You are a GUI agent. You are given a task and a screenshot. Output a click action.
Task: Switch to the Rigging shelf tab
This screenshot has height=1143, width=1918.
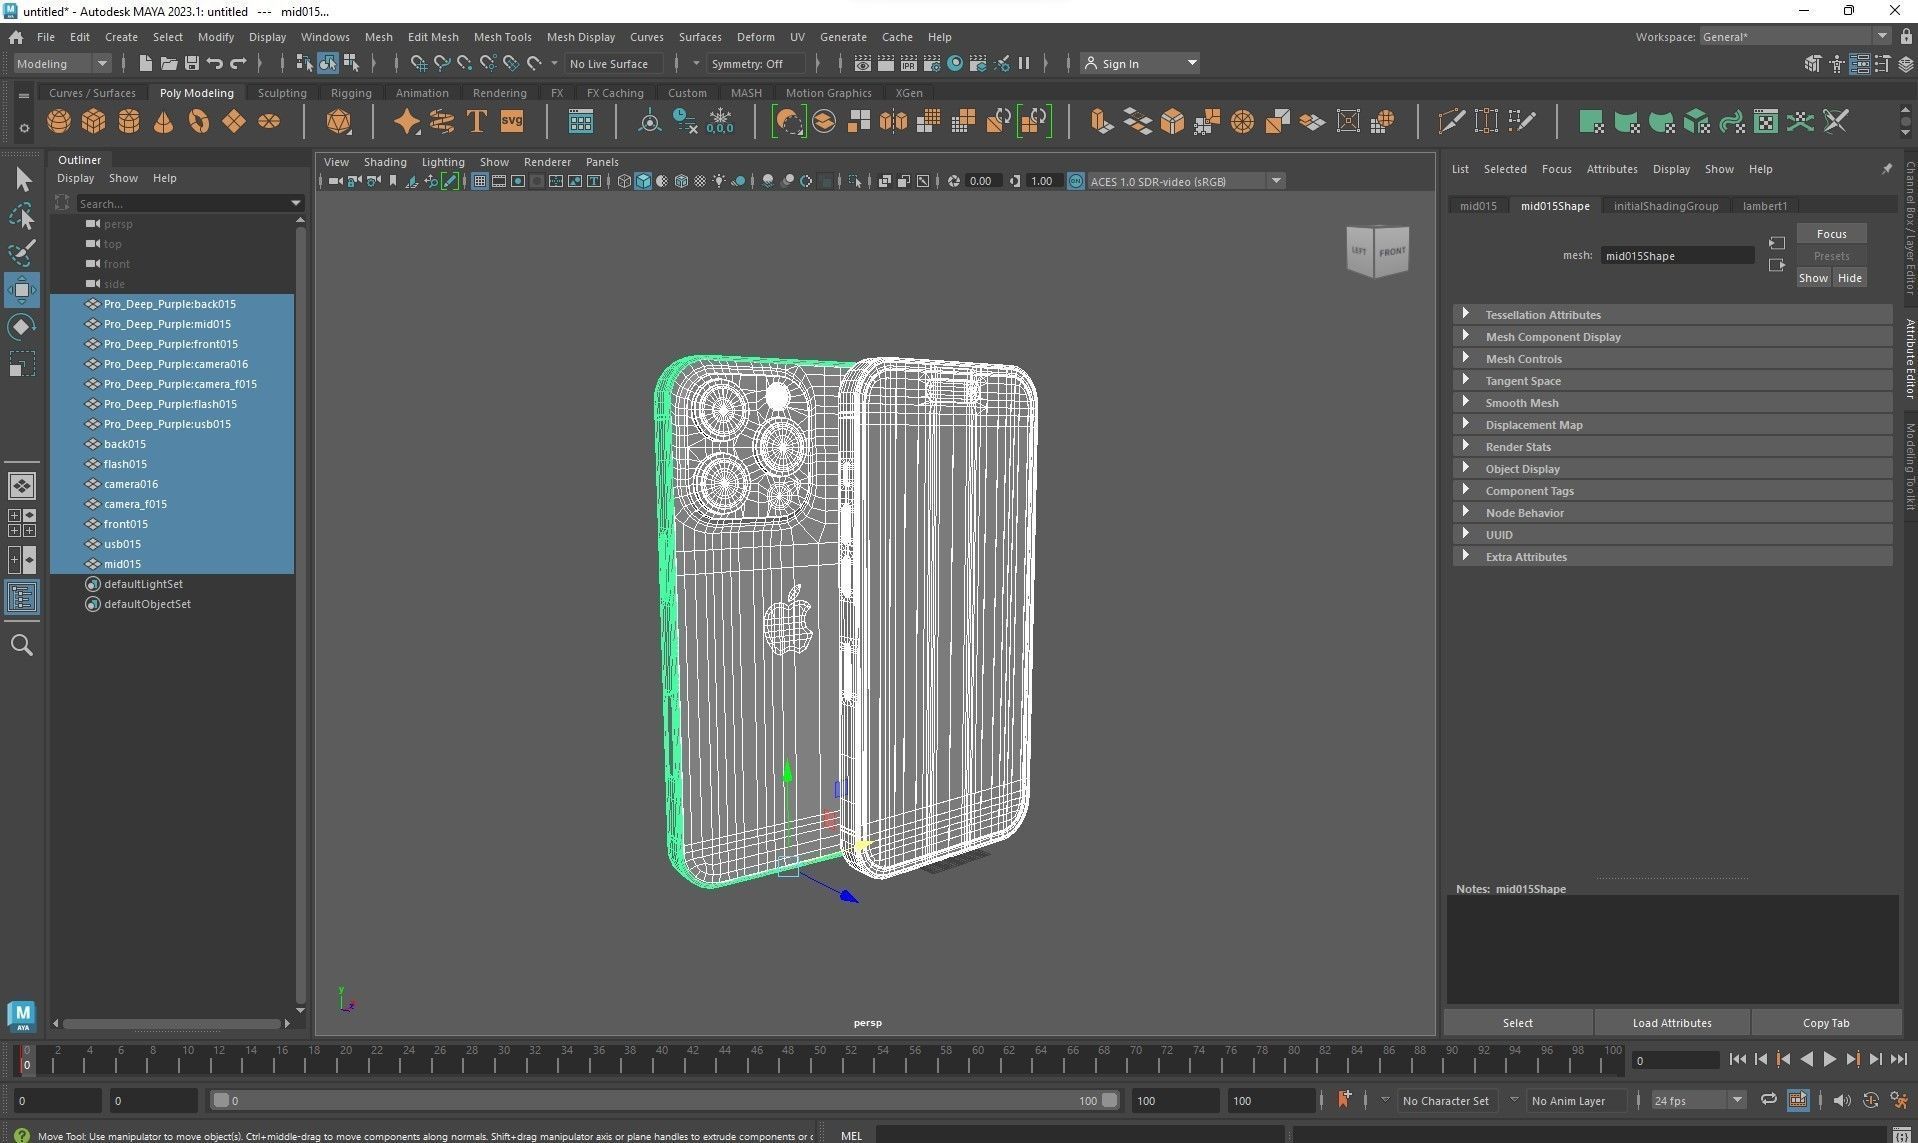pos(351,93)
